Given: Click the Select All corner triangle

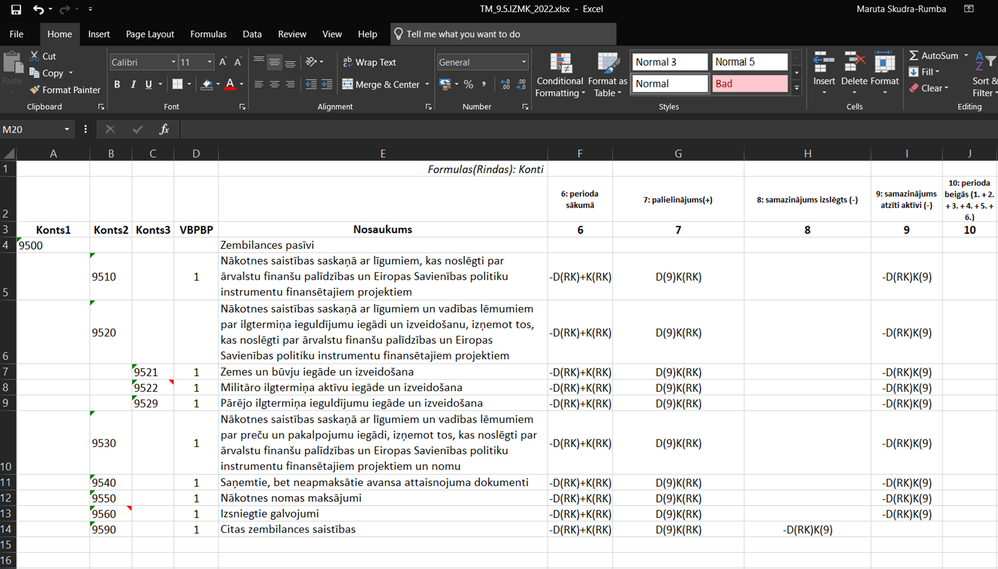Looking at the screenshot, I should click(x=8, y=153).
